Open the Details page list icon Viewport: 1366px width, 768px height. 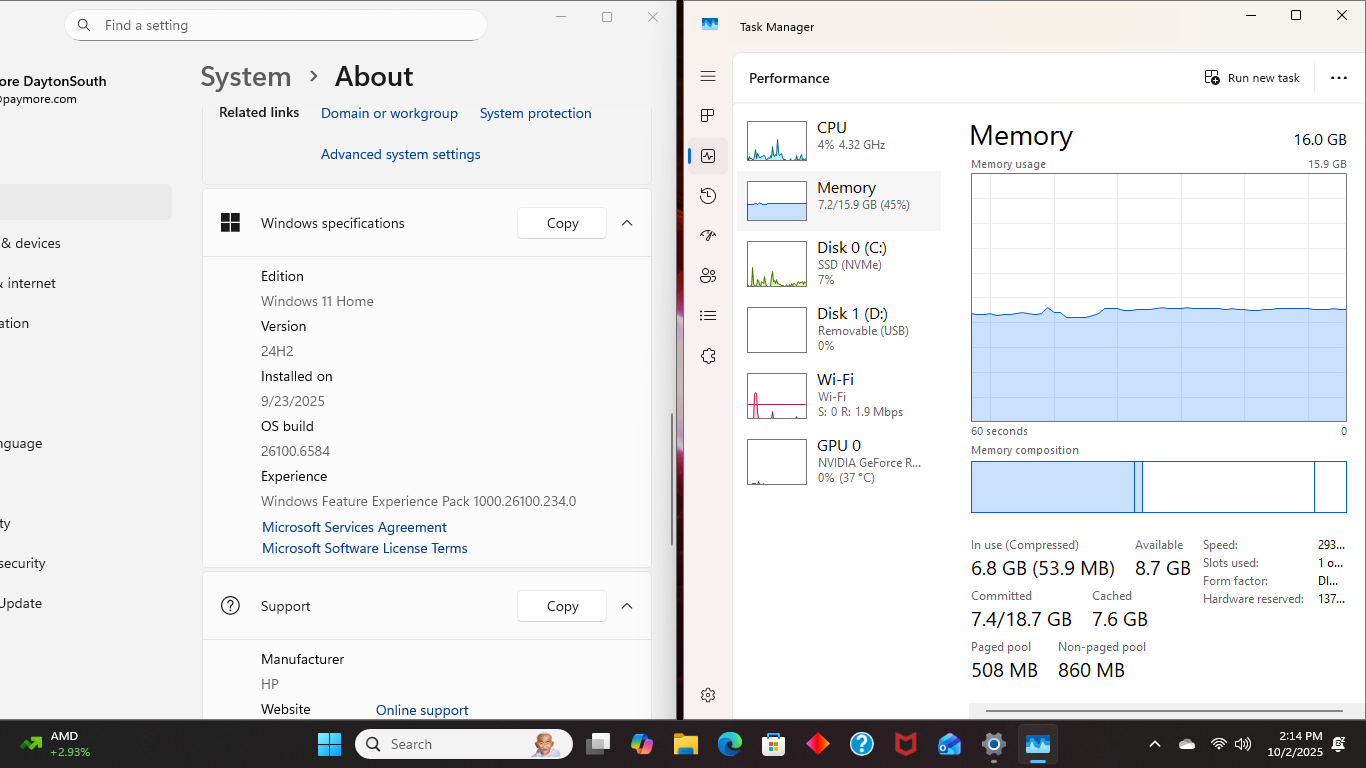pos(708,316)
